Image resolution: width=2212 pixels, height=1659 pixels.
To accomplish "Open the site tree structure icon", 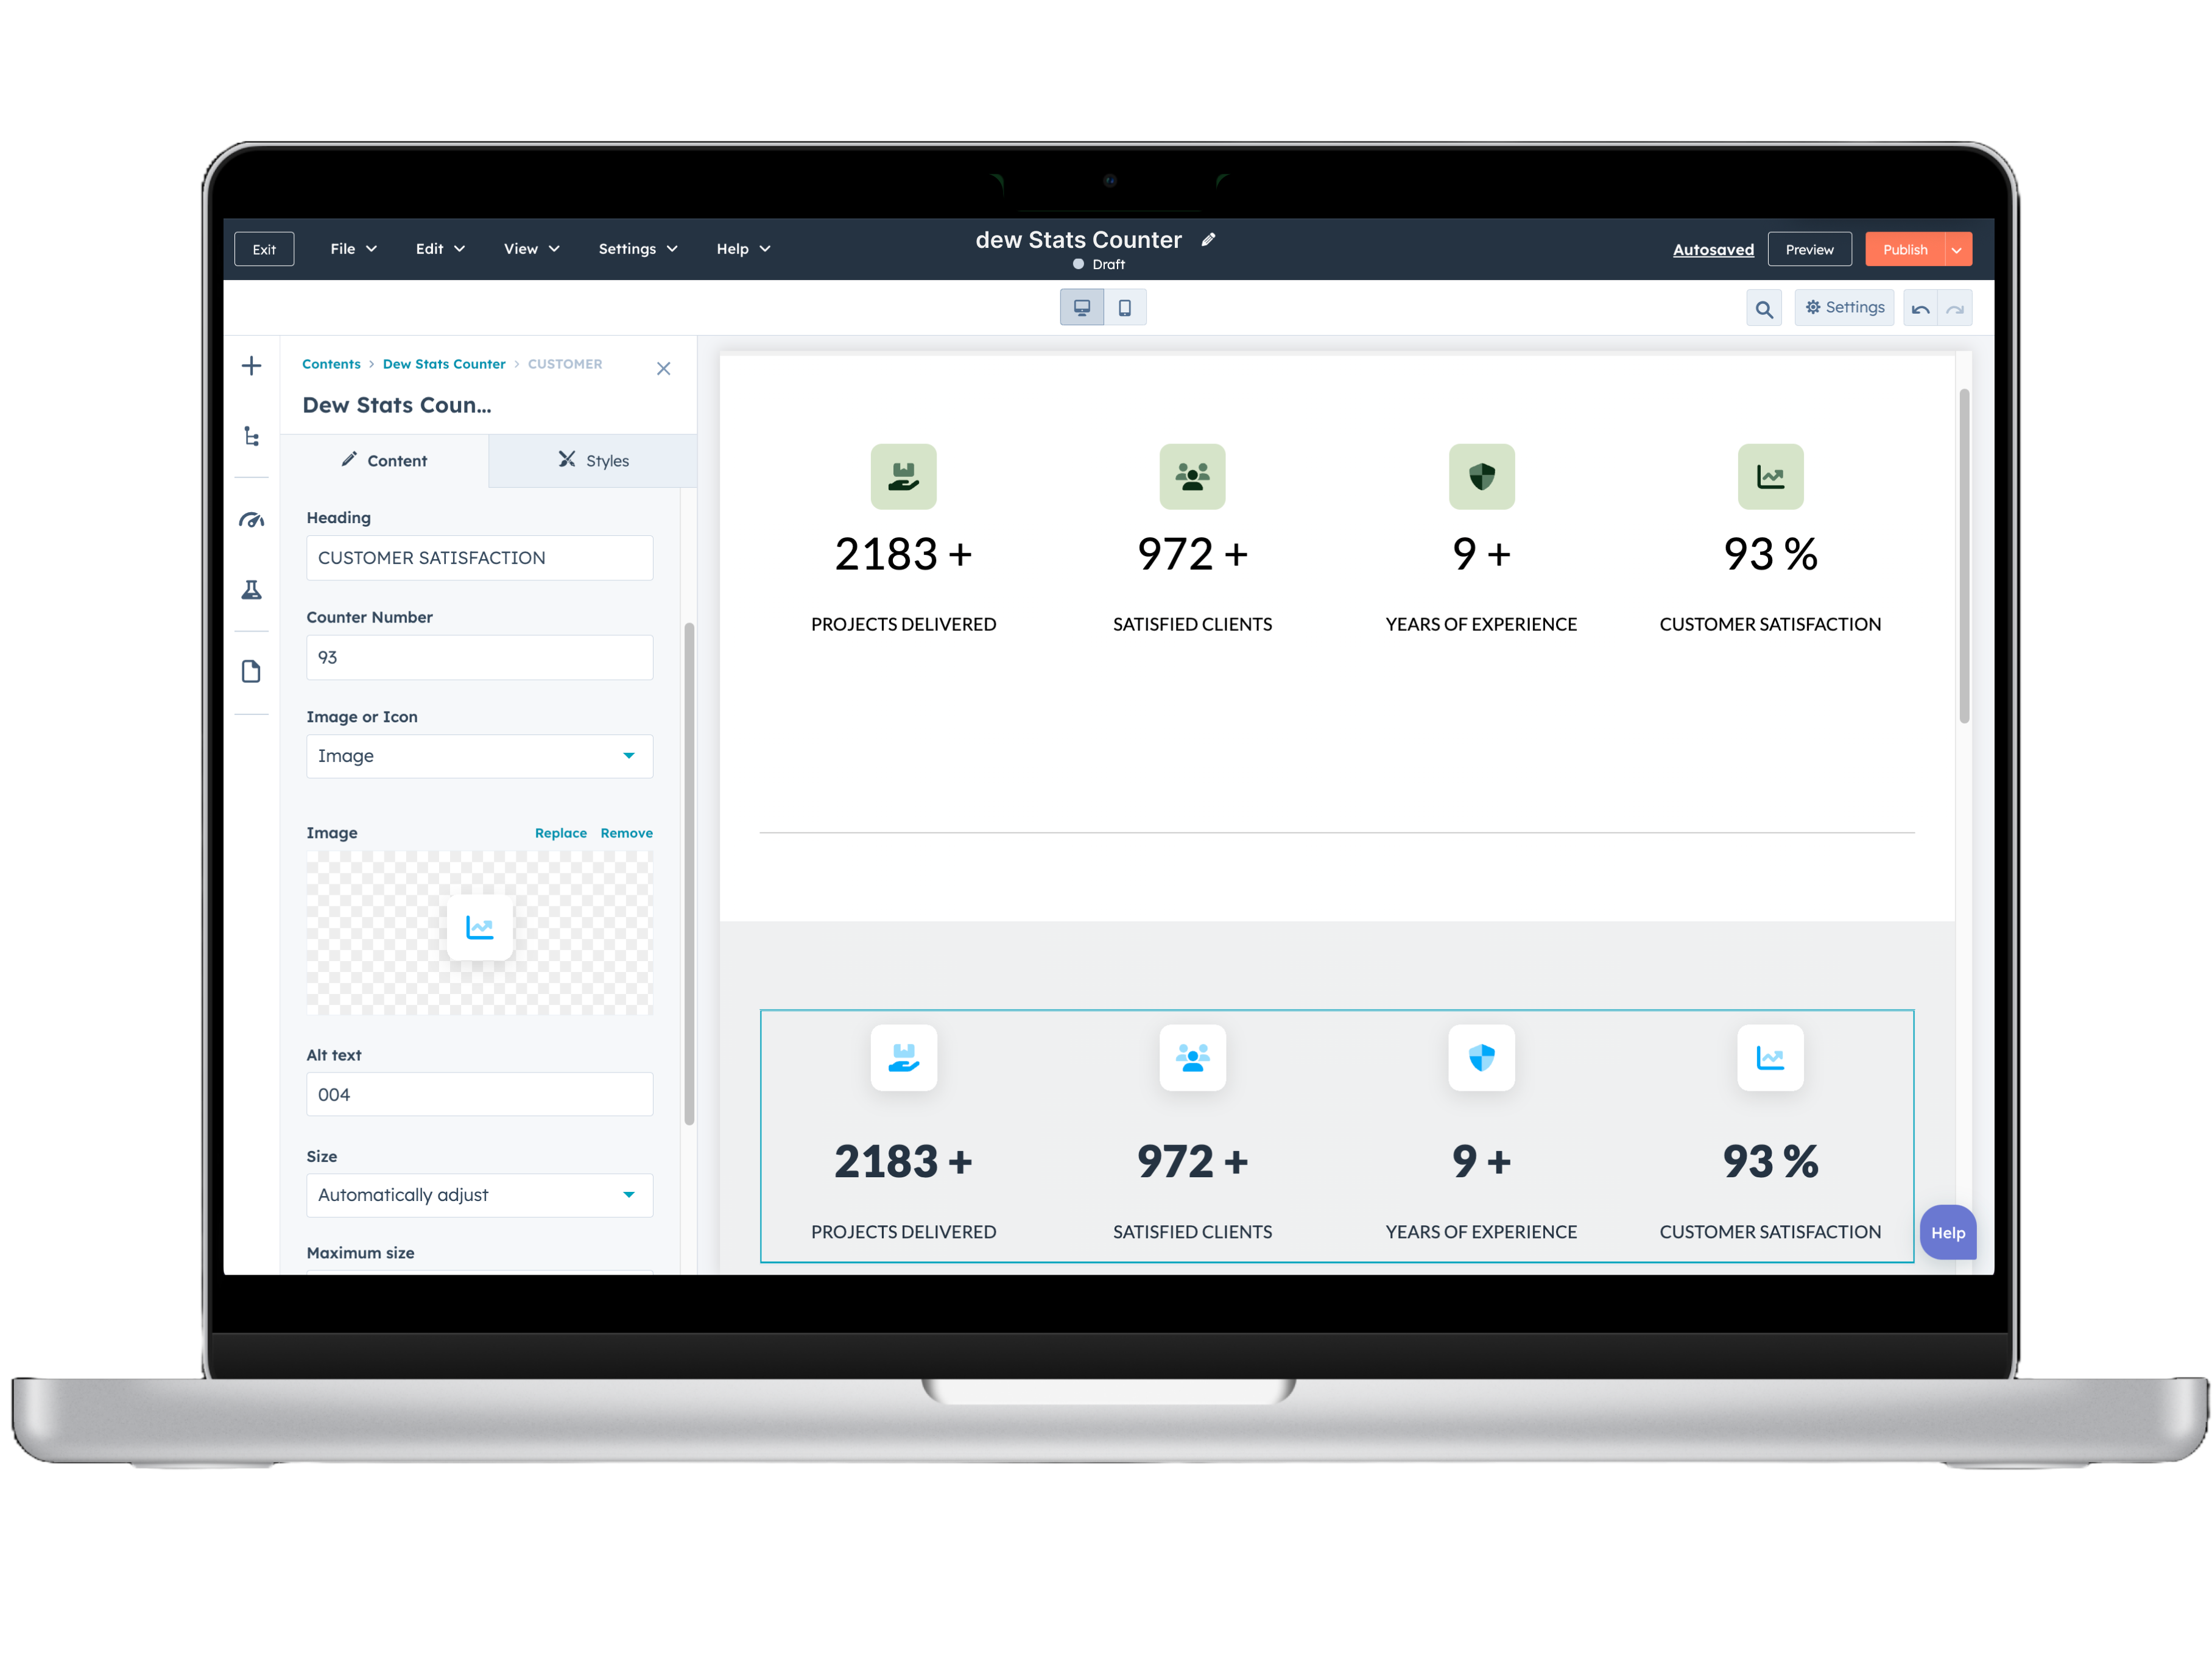I will point(252,437).
